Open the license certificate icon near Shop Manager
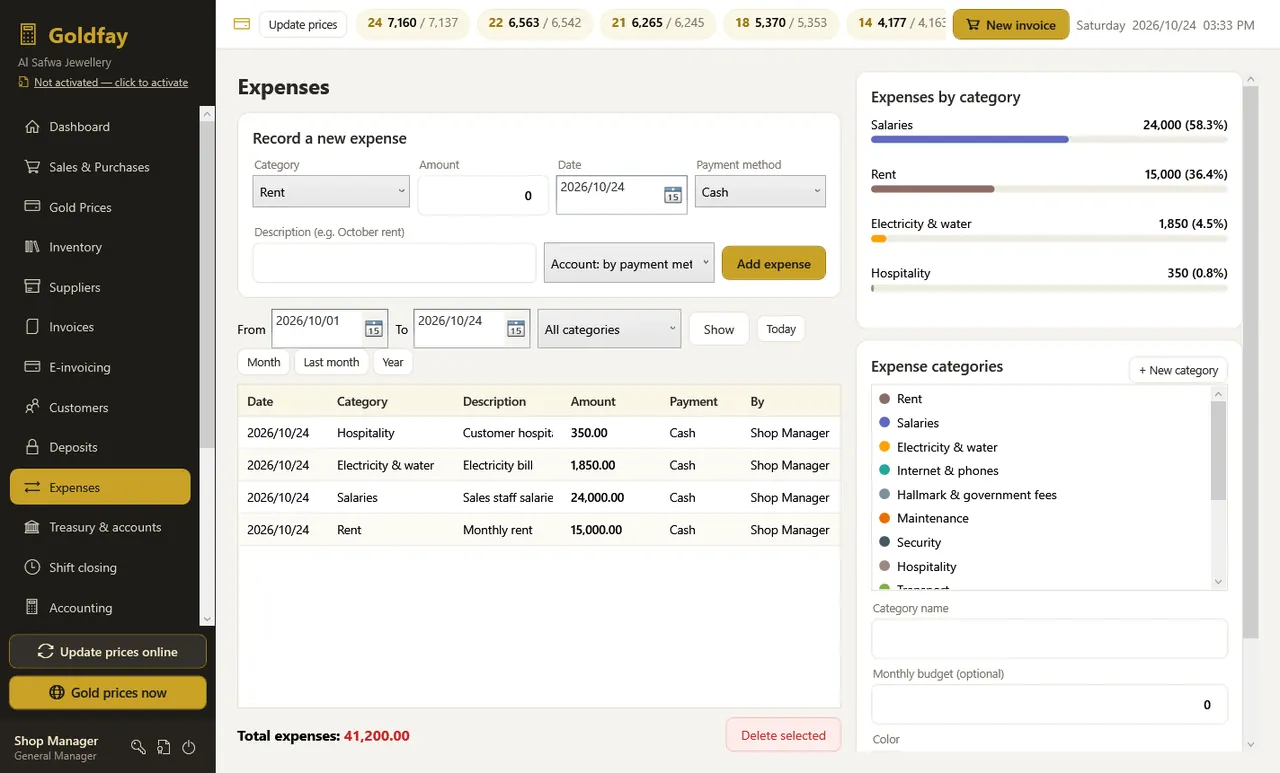This screenshot has width=1280, height=773. click(x=164, y=747)
